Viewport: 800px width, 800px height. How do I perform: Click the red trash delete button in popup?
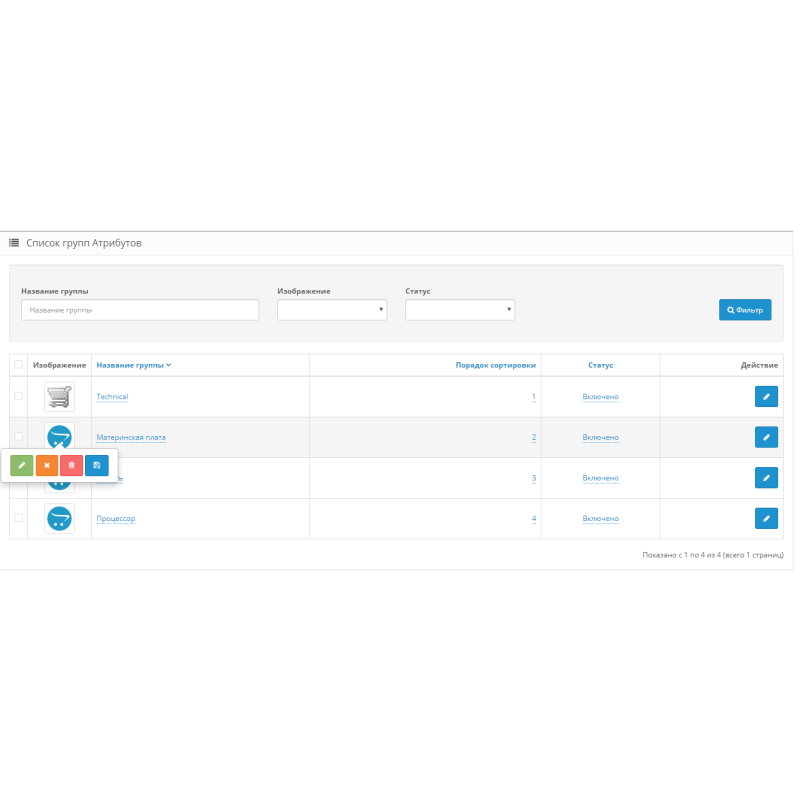(x=72, y=465)
